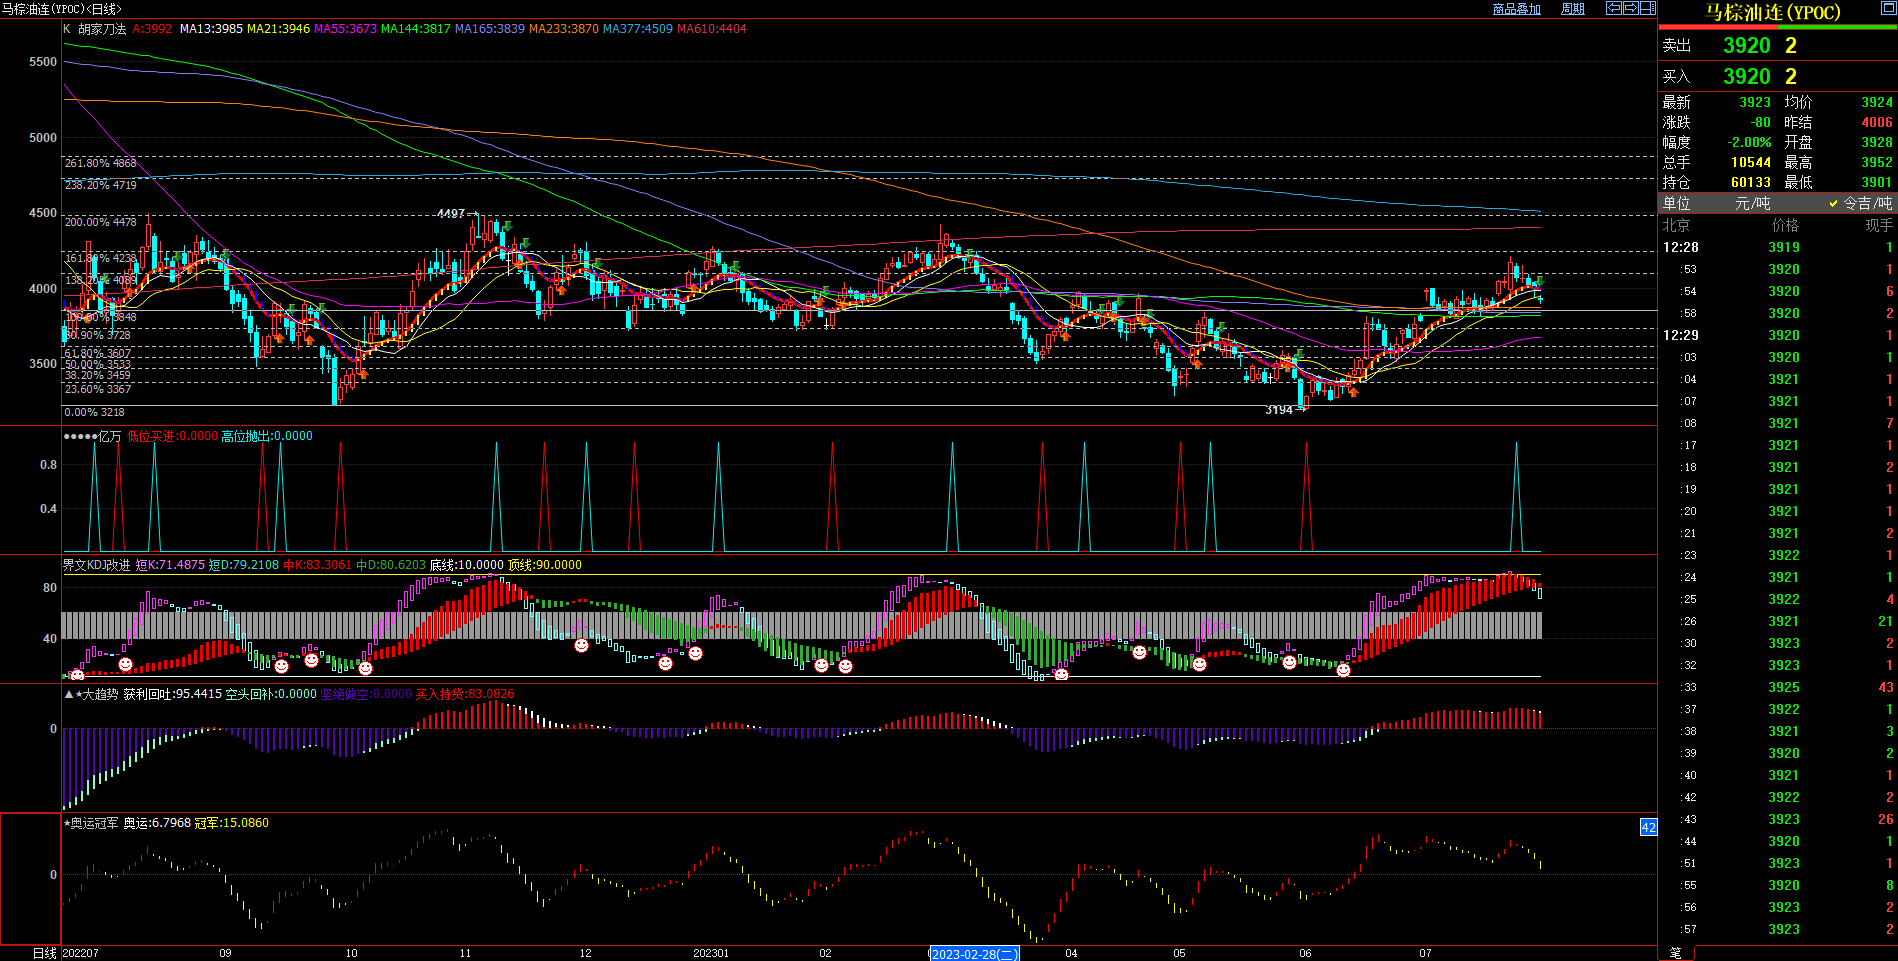The width and height of the screenshot is (1898, 961).
Task: Click the 商品叠加 overlay link
Action: [1516, 9]
